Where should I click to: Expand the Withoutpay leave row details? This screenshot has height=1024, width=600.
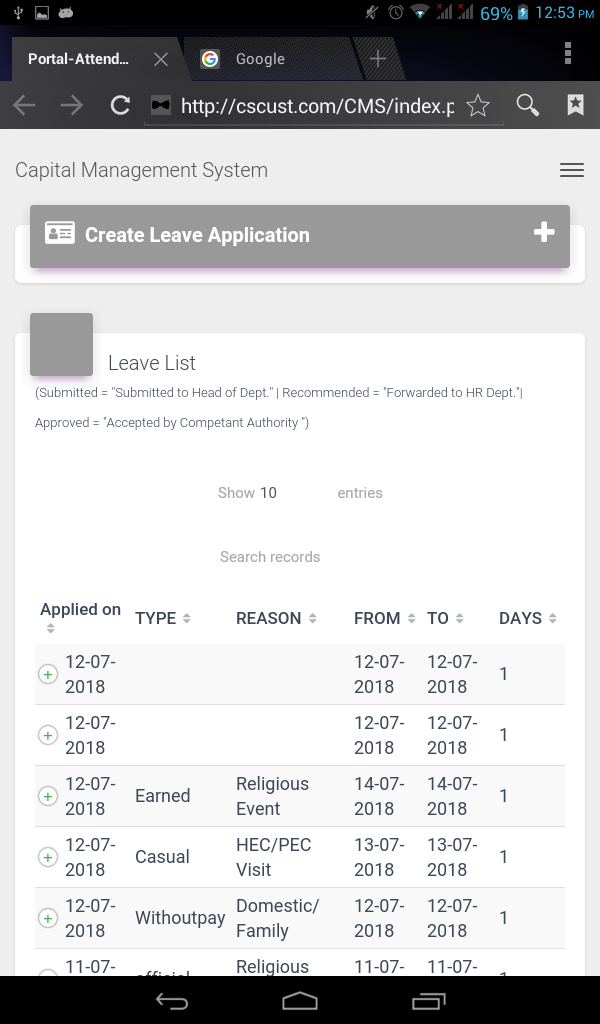pos(47,918)
